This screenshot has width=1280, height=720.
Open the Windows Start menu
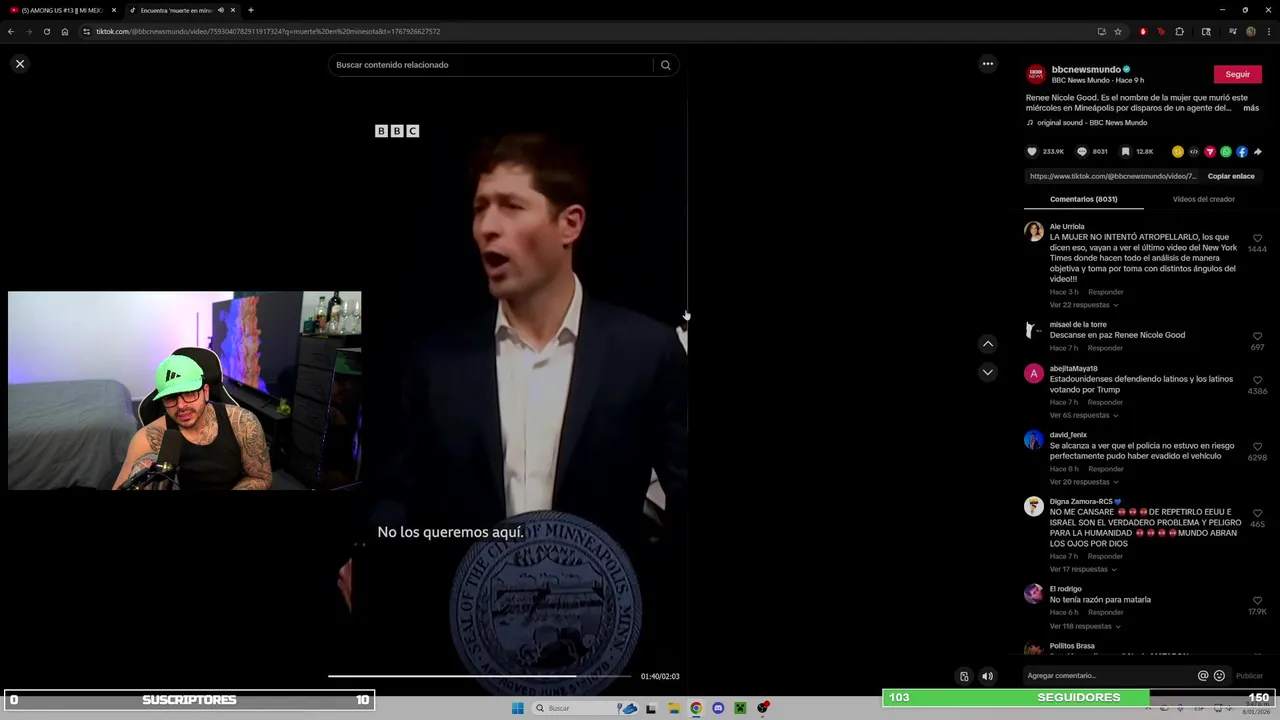click(518, 708)
